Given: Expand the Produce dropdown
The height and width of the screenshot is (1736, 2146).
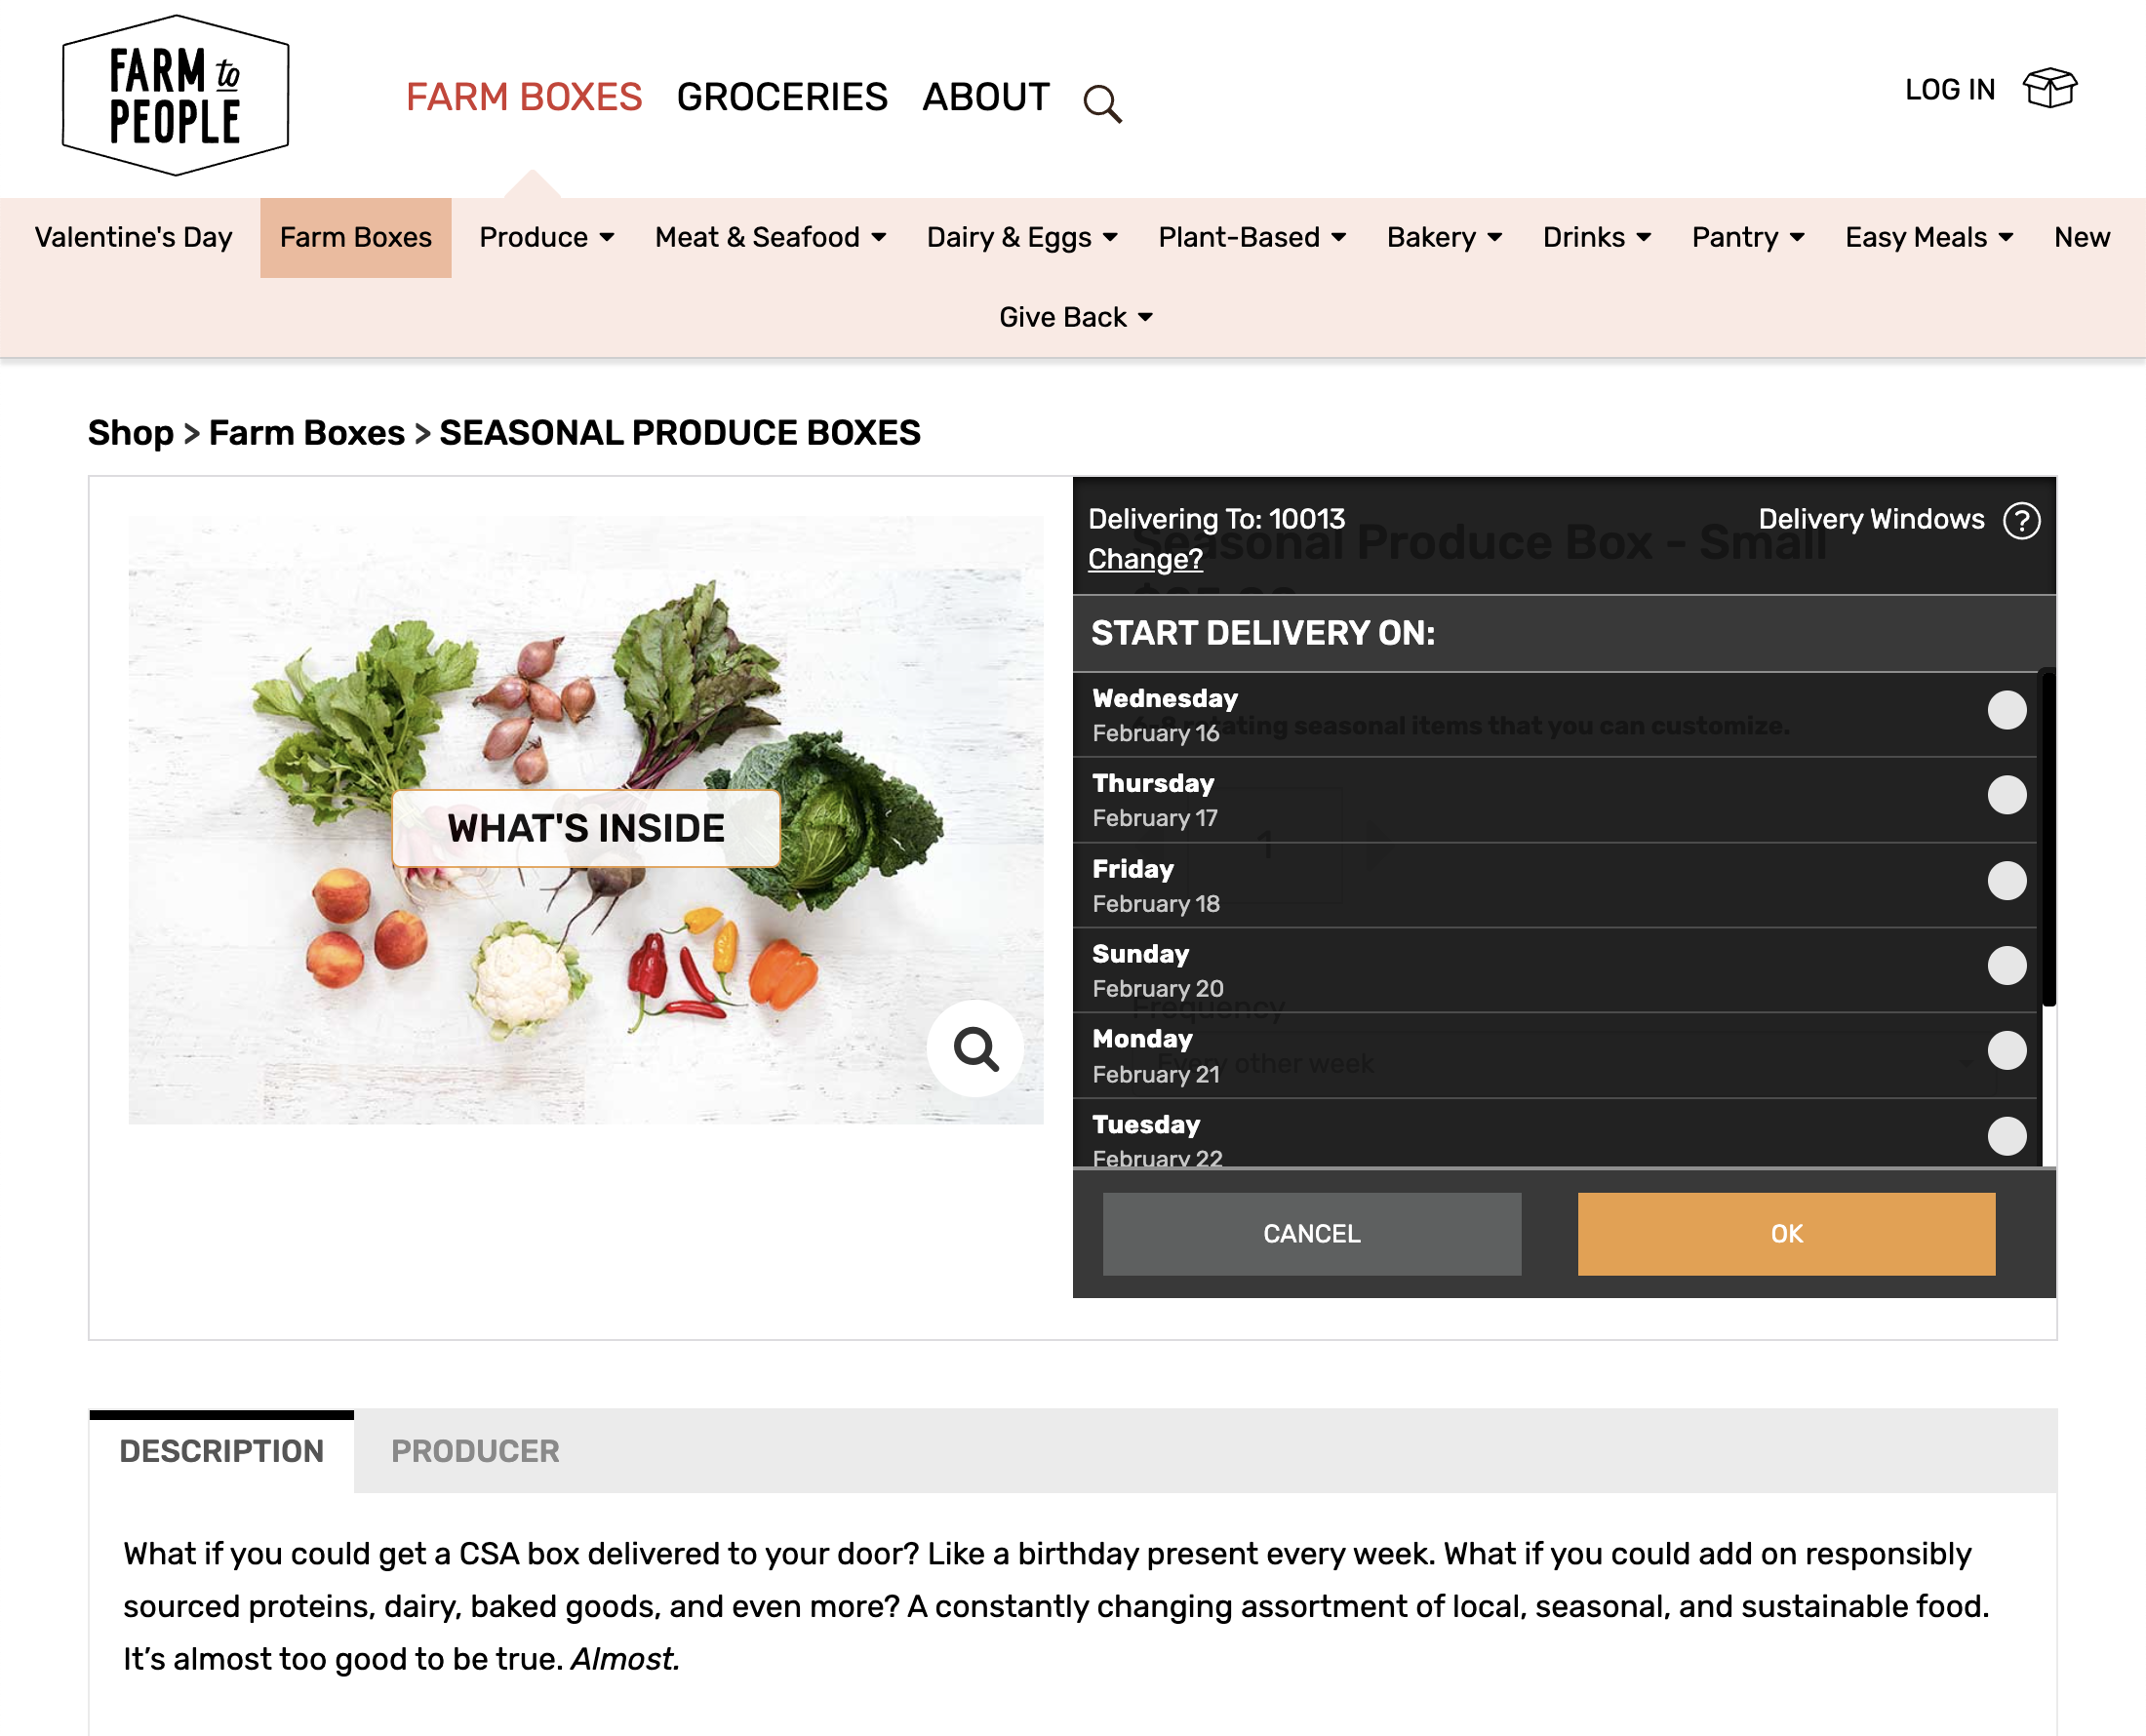Looking at the screenshot, I should [546, 238].
